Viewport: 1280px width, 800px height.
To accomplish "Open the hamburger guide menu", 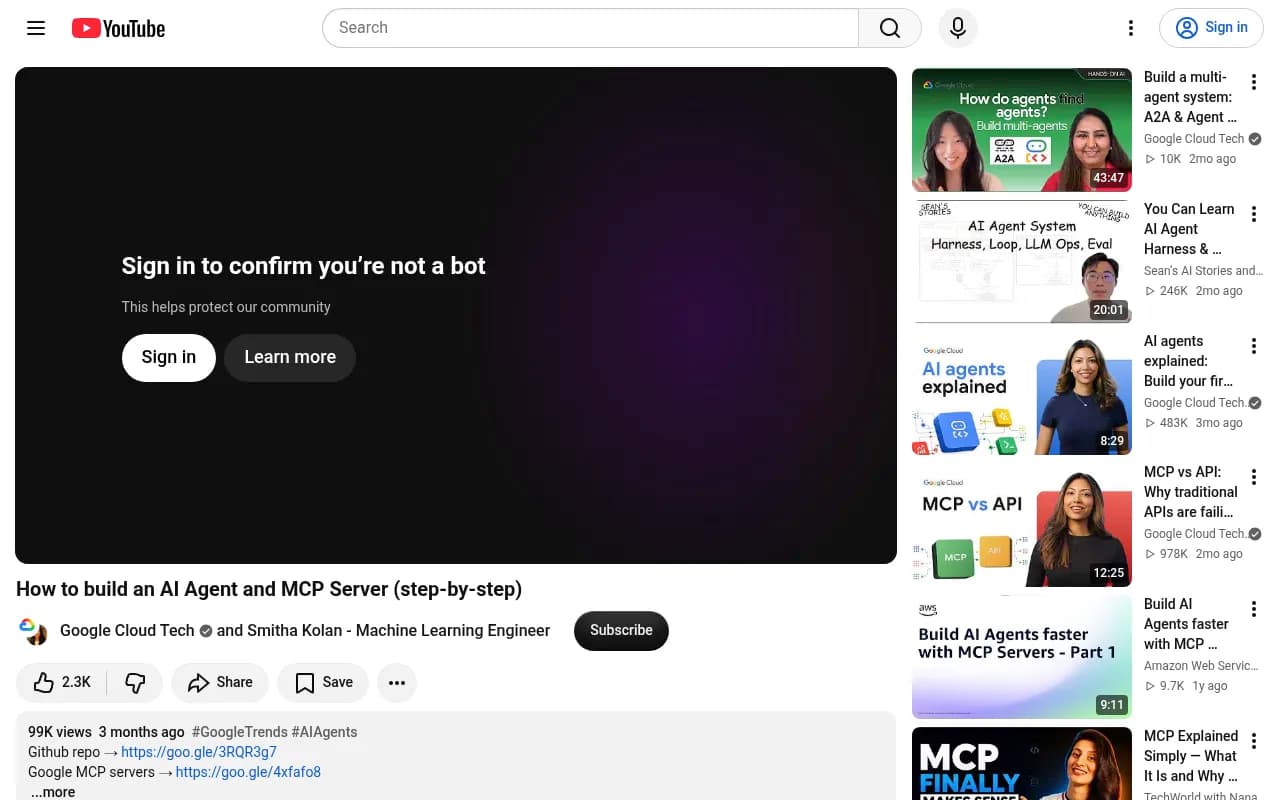I will [36, 28].
